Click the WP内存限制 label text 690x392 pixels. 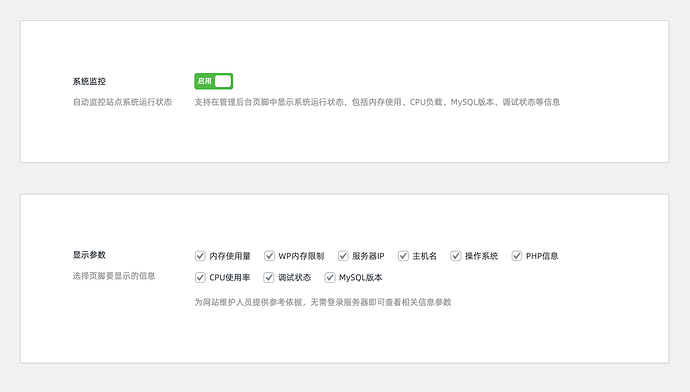click(x=301, y=256)
